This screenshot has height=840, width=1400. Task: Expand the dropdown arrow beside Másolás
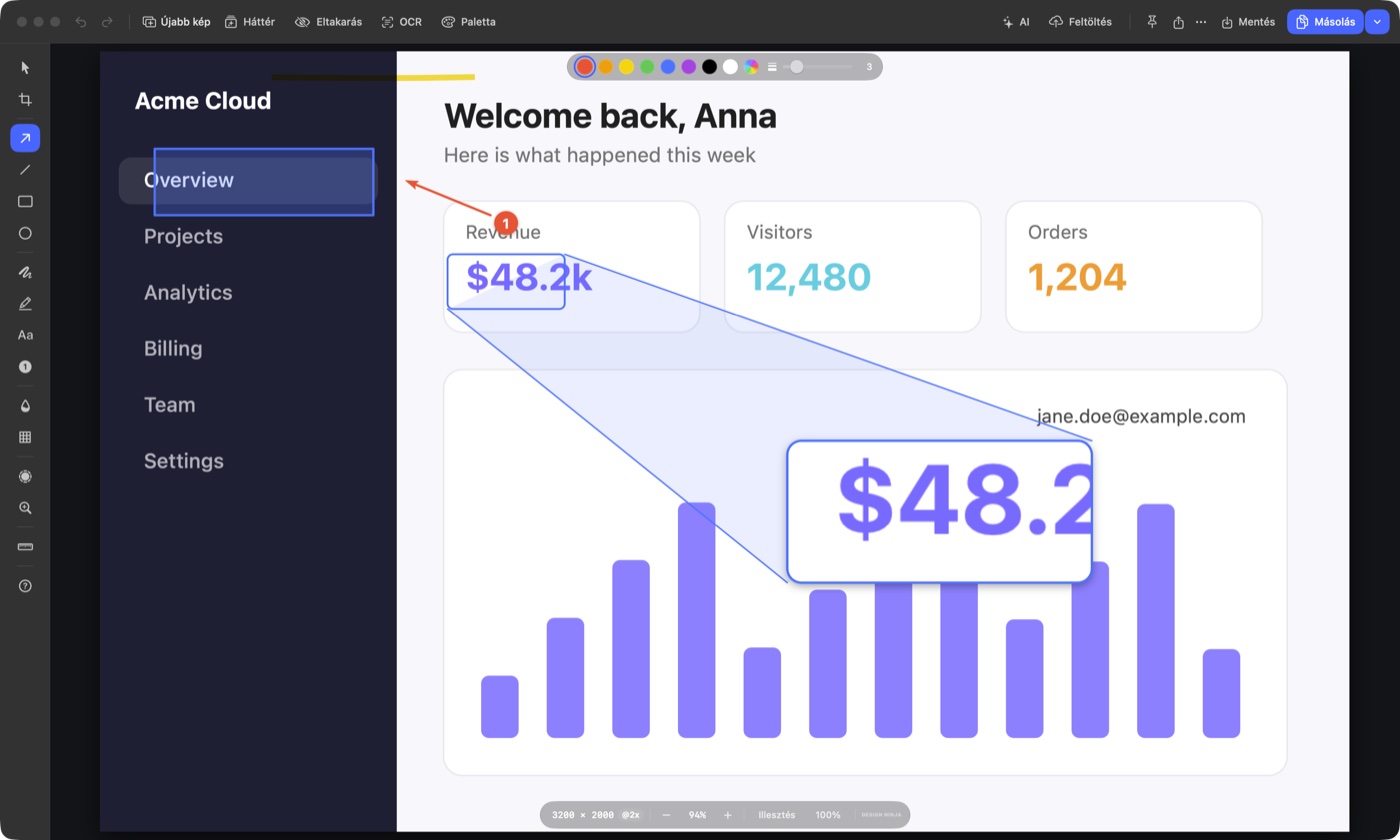coord(1378,22)
